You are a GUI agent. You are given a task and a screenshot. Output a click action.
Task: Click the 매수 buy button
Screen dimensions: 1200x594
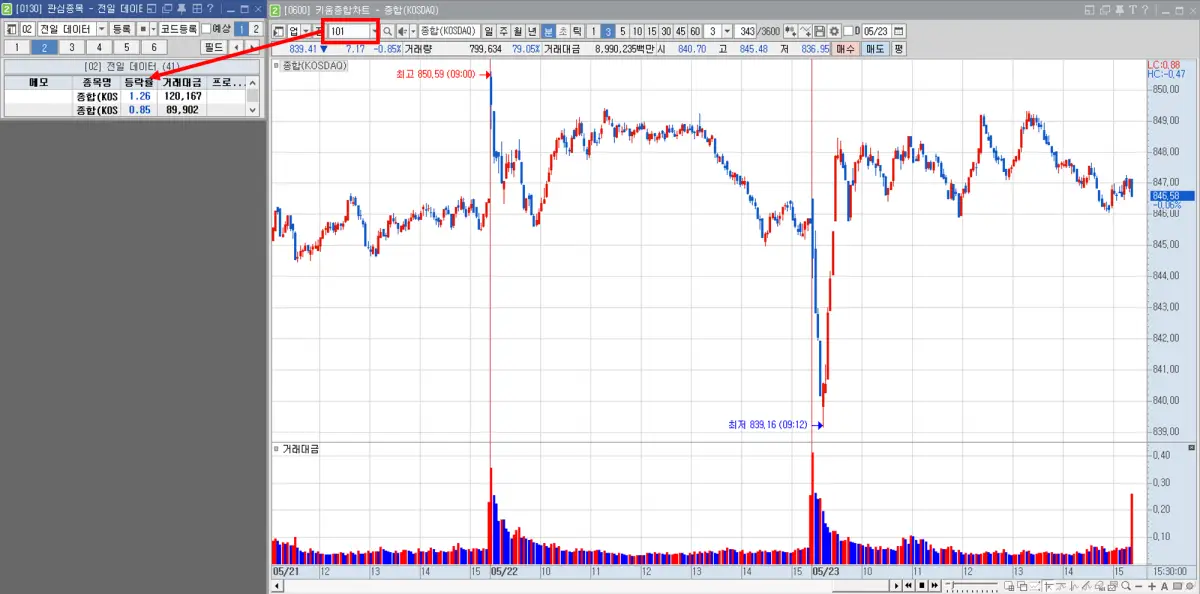tap(845, 48)
